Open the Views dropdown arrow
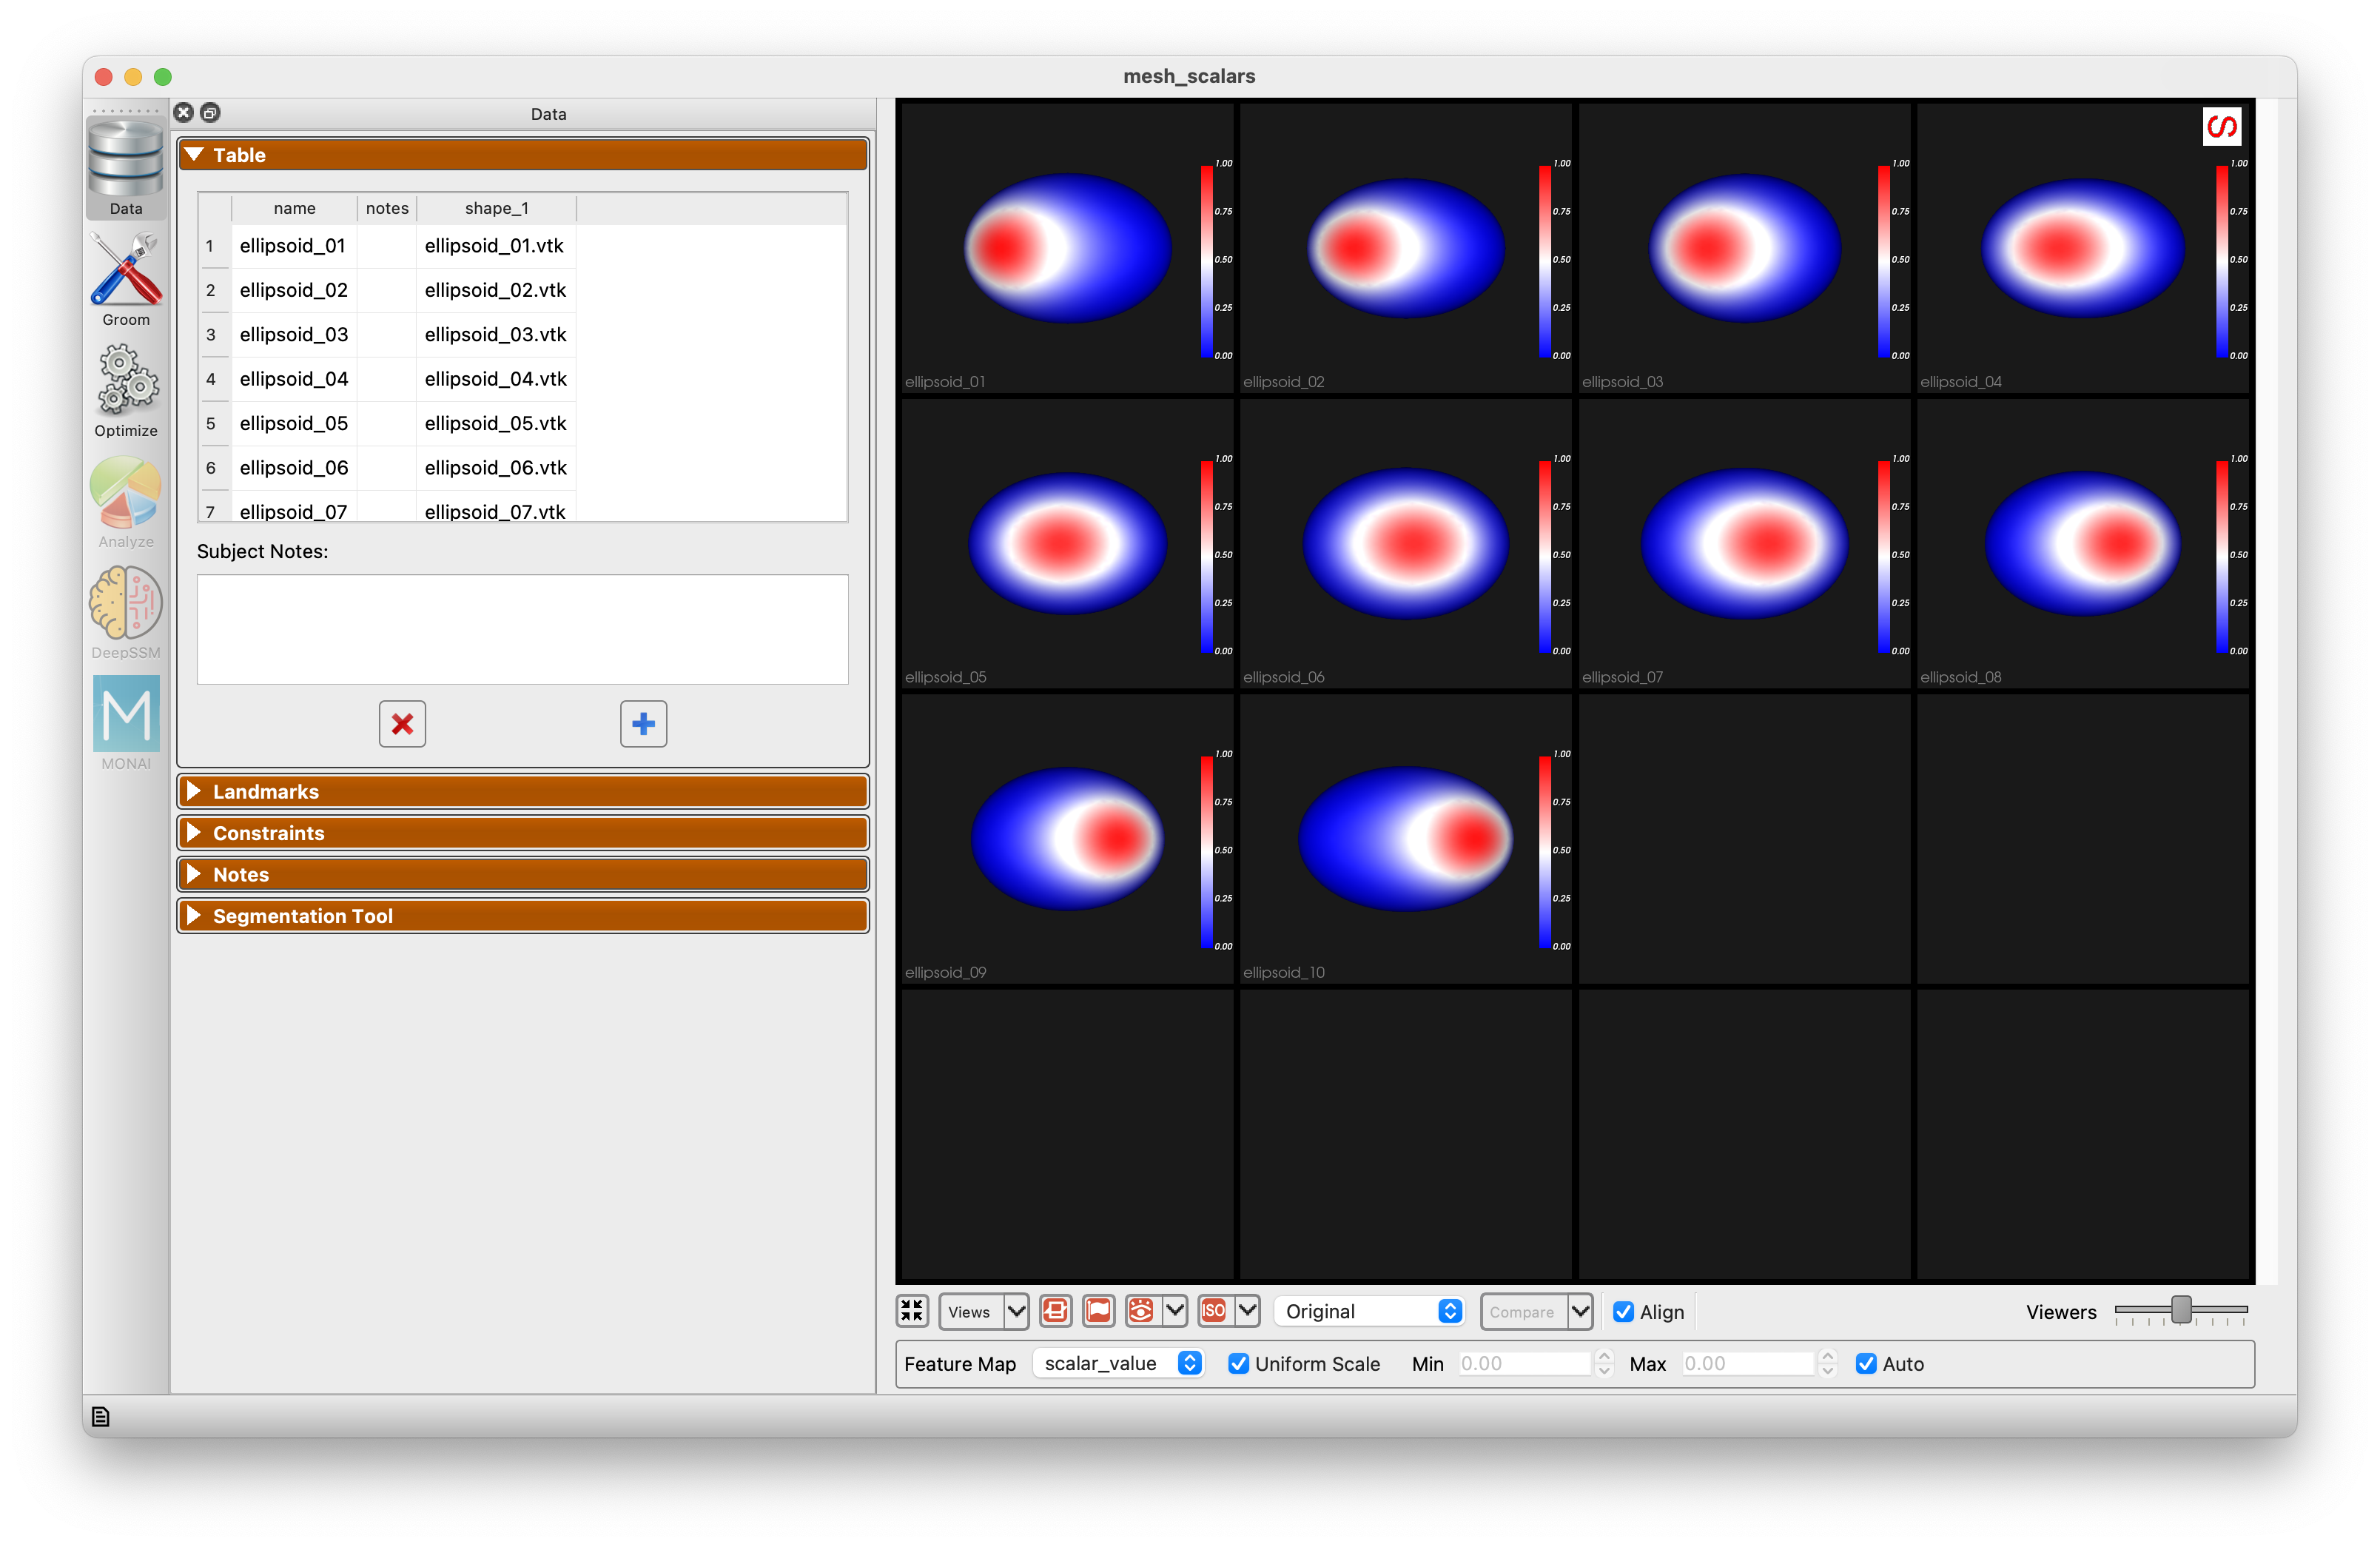This screenshot has width=2380, height=1547. point(1016,1311)
